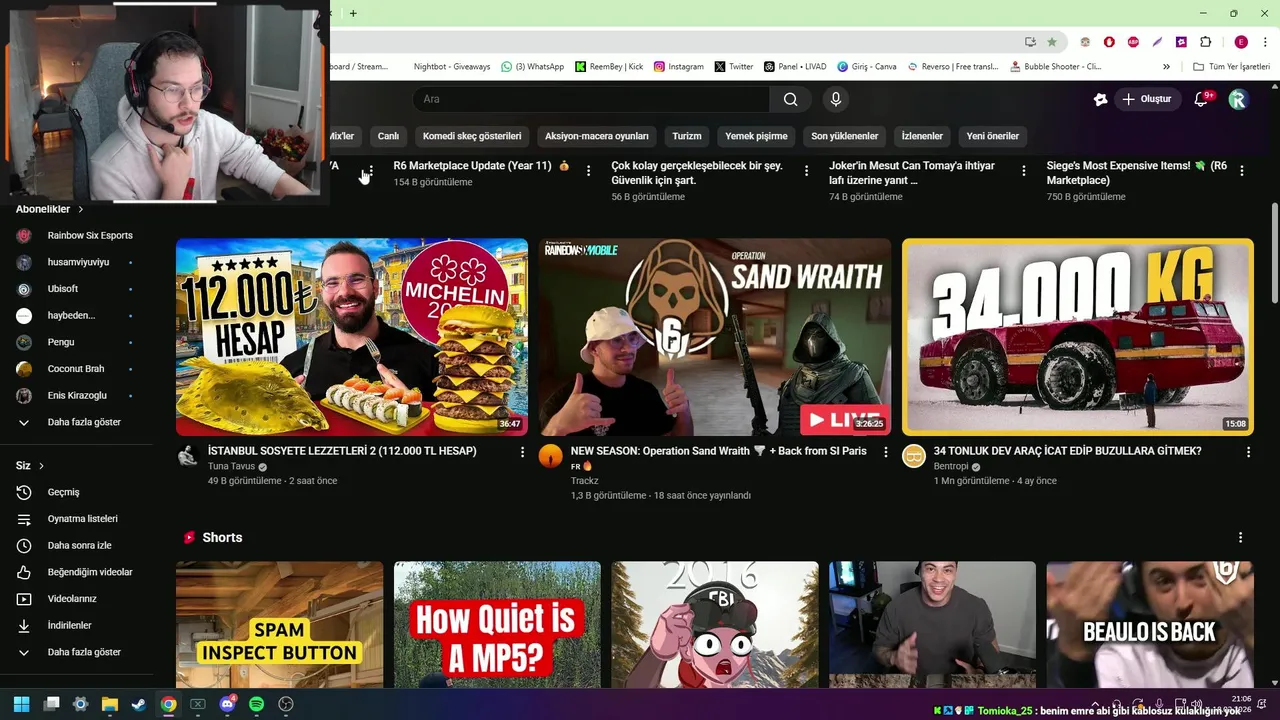The width and height of the screenshot is (1280, 720).
Task: Open the Shorts section options menu
Action: tap(1240, 537)
